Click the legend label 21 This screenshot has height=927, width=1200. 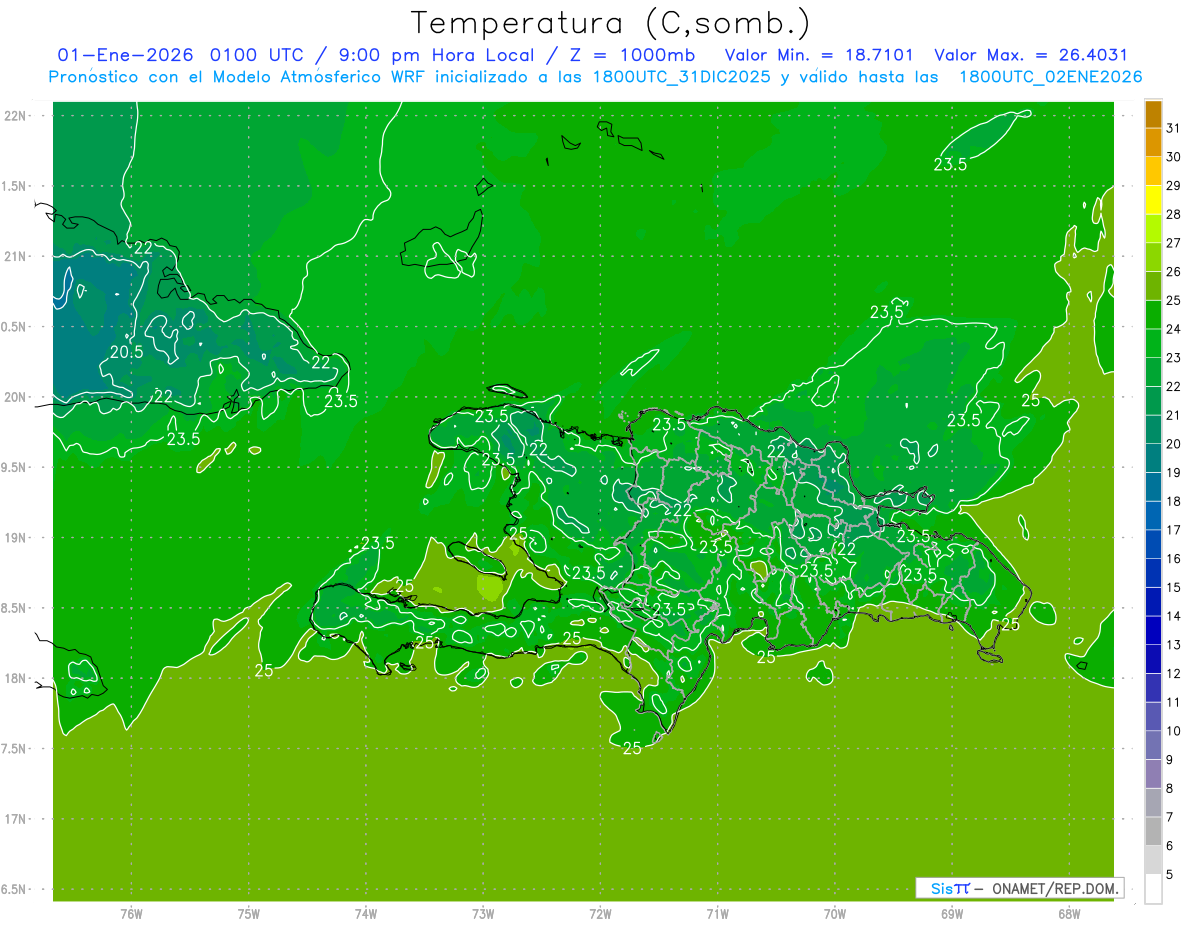1174,415
